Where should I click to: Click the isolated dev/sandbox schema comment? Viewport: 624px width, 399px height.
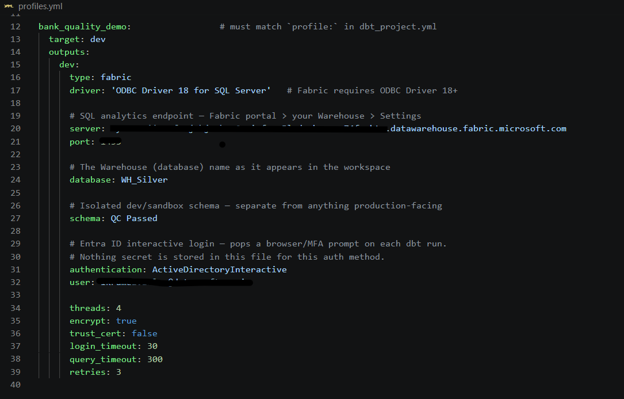click(255, 206)
